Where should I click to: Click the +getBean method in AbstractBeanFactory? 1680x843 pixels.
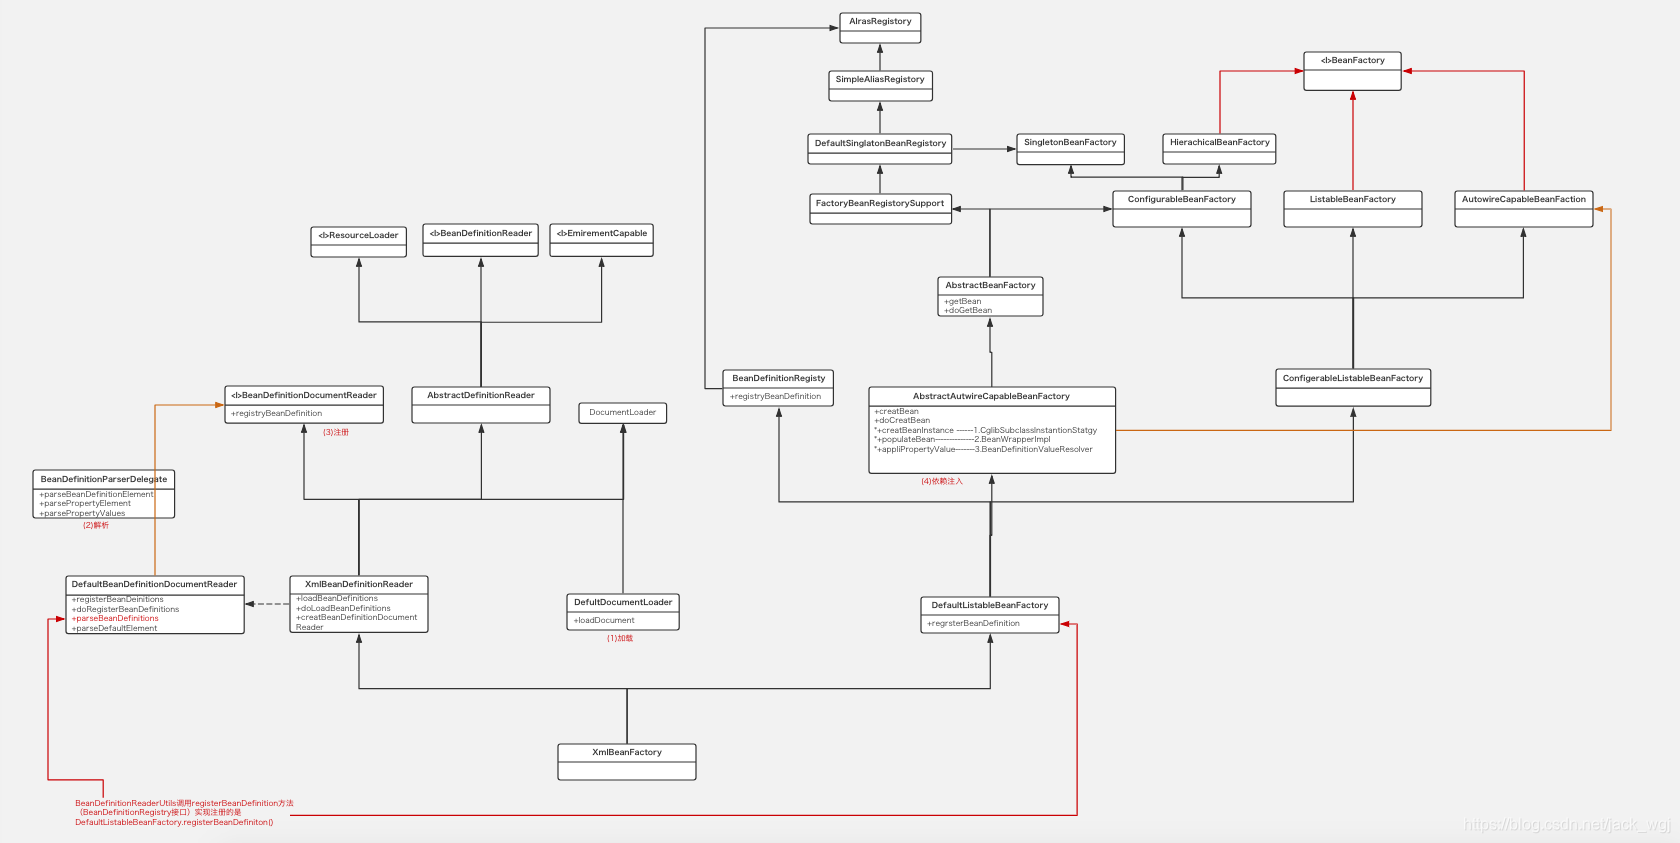click(x=963, y=301)
